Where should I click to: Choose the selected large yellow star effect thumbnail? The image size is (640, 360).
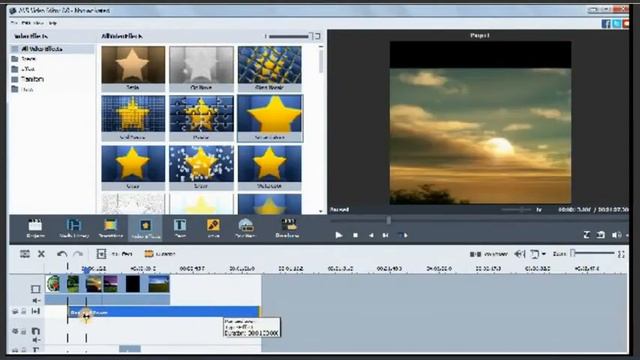coord(270,118)
